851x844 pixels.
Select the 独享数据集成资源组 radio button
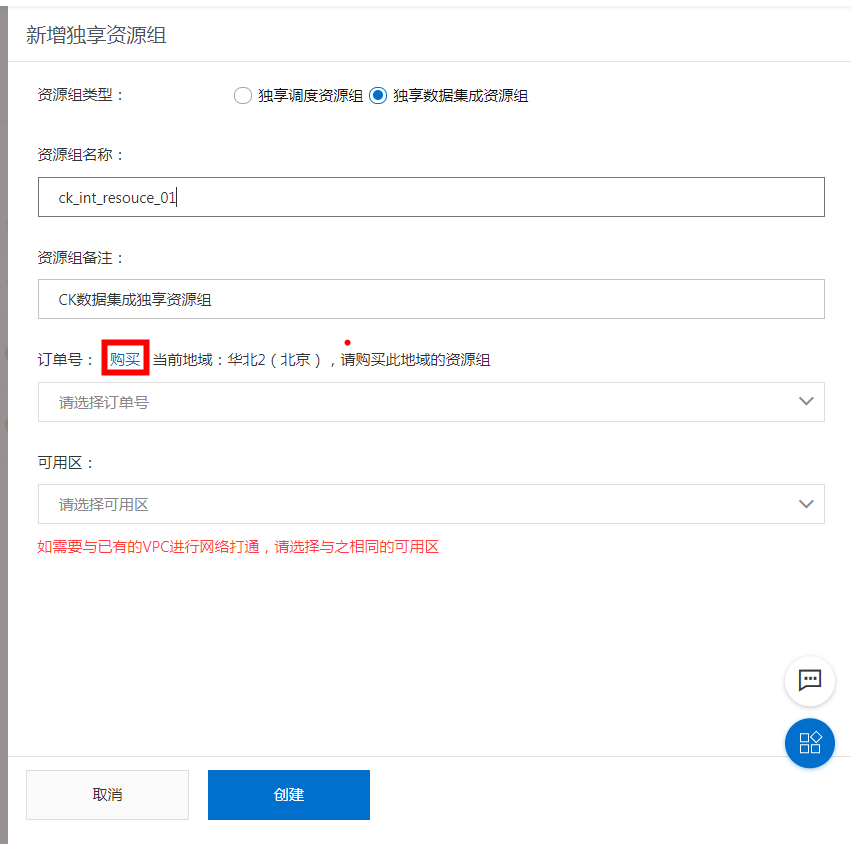point(378,96)
